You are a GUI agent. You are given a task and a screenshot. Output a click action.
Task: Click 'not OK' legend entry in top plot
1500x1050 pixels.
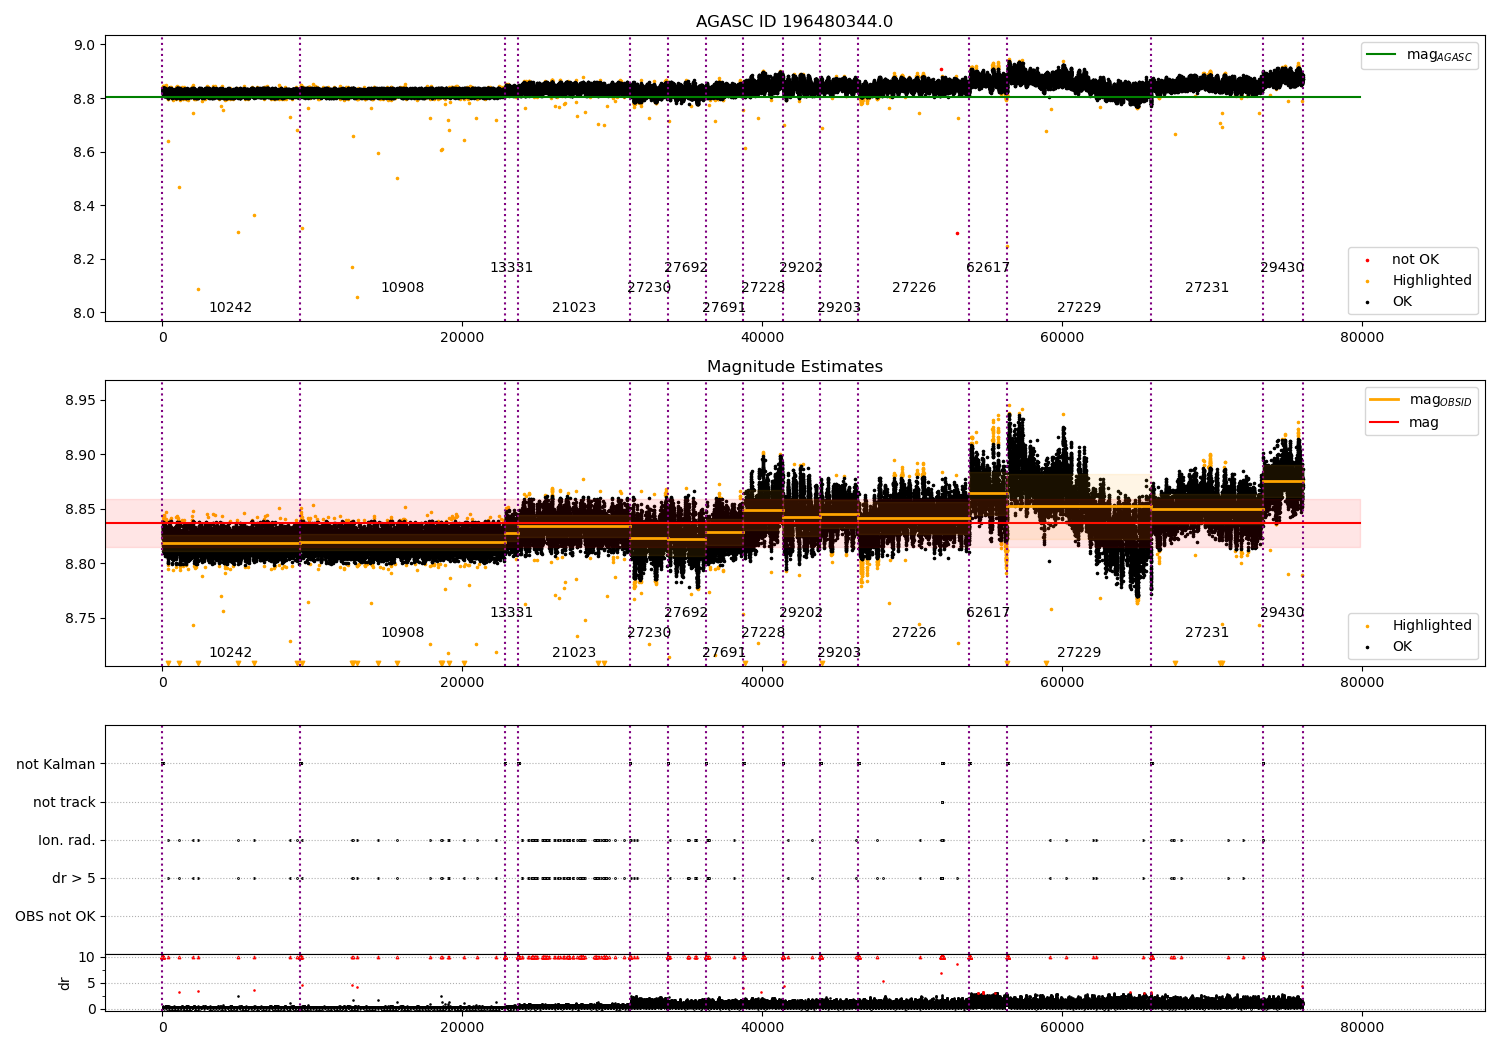pos(1403,260)
